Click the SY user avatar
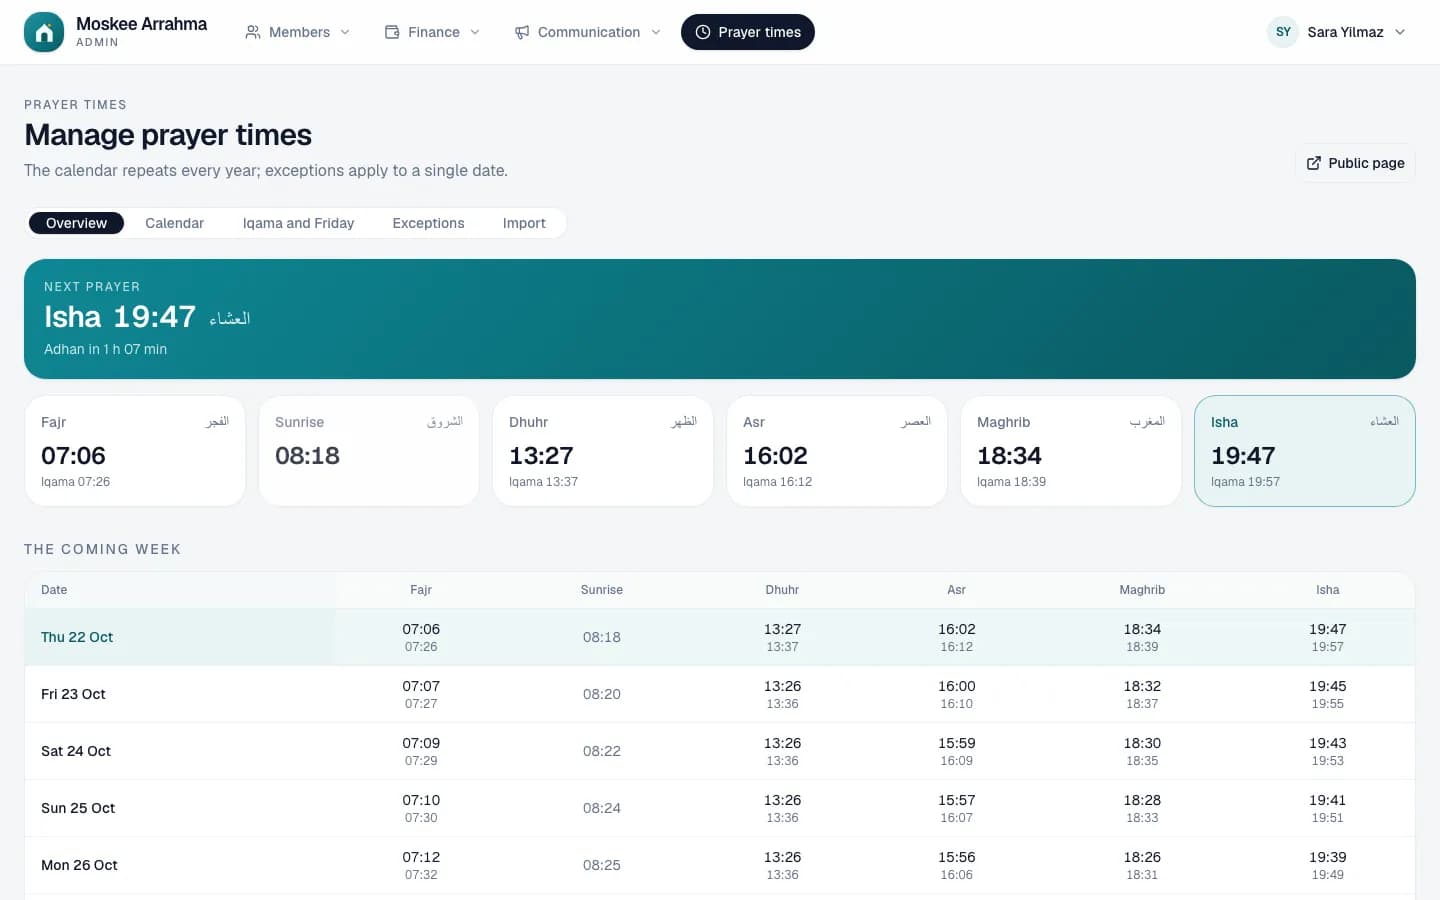Image resolution: width=1440 pixels, height=900 pixels. [1283, 32]
